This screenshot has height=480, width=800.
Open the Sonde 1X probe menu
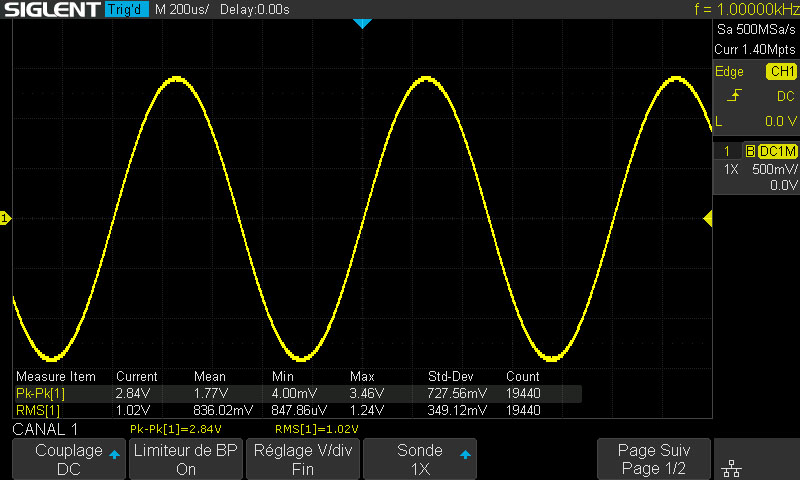[x=419, y=459]
